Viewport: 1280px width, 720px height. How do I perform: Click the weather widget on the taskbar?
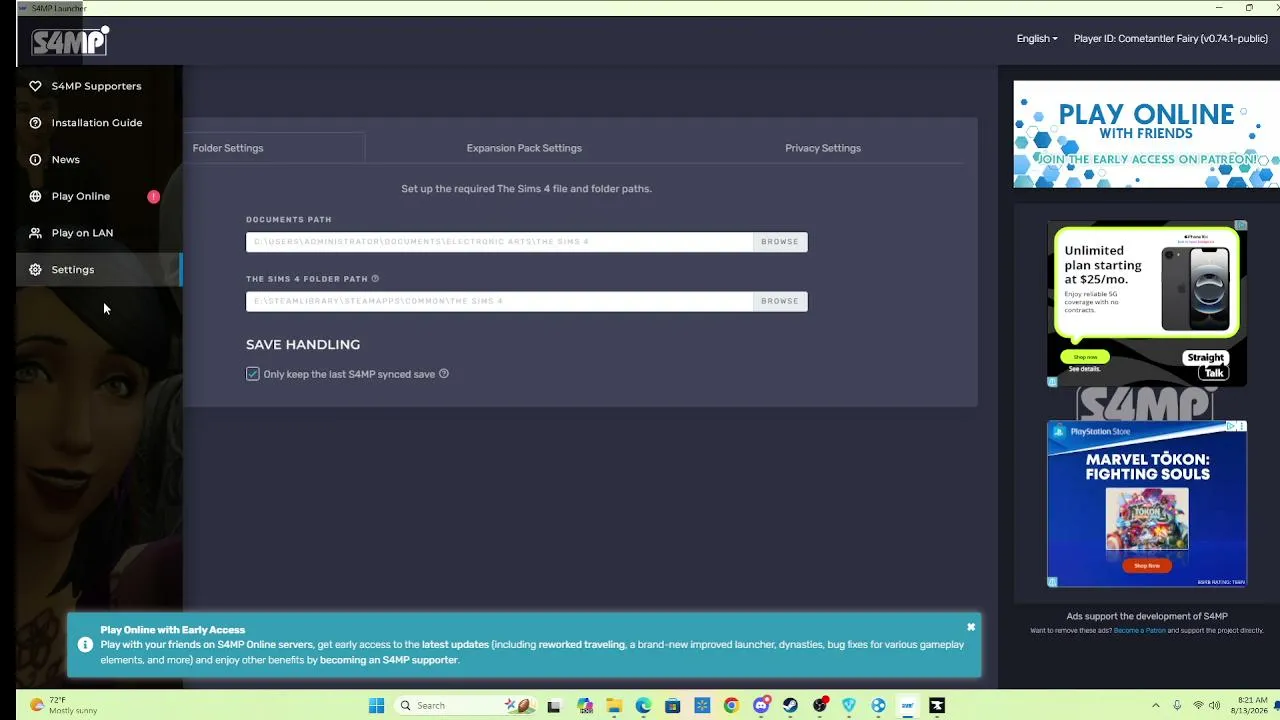(63, 705)
